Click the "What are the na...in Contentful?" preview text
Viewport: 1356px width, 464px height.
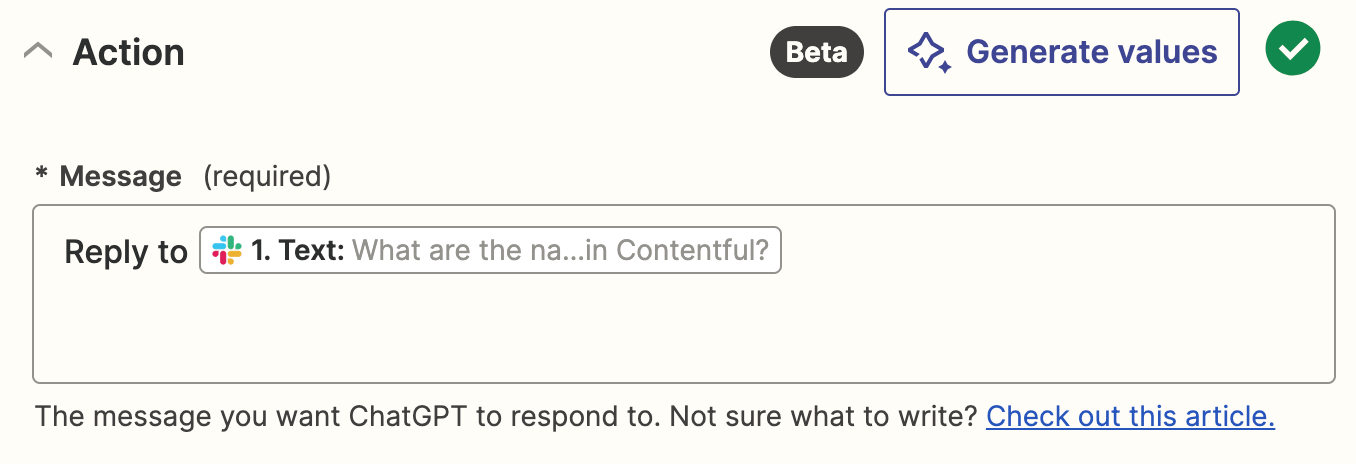(x=561, y=250)
